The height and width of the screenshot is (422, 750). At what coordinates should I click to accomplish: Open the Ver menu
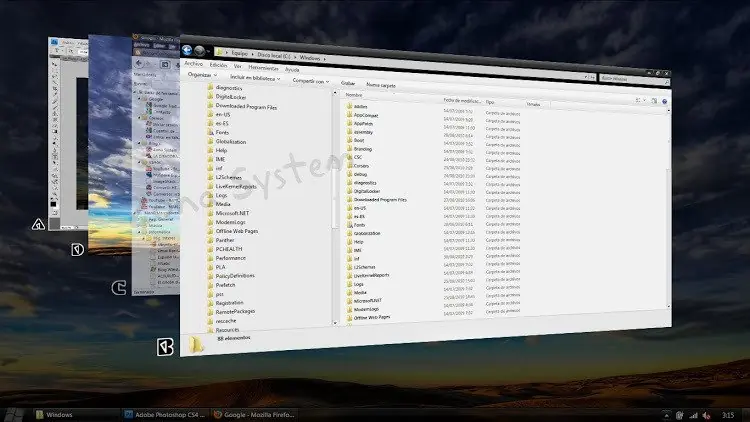click(x=238, y=66)
